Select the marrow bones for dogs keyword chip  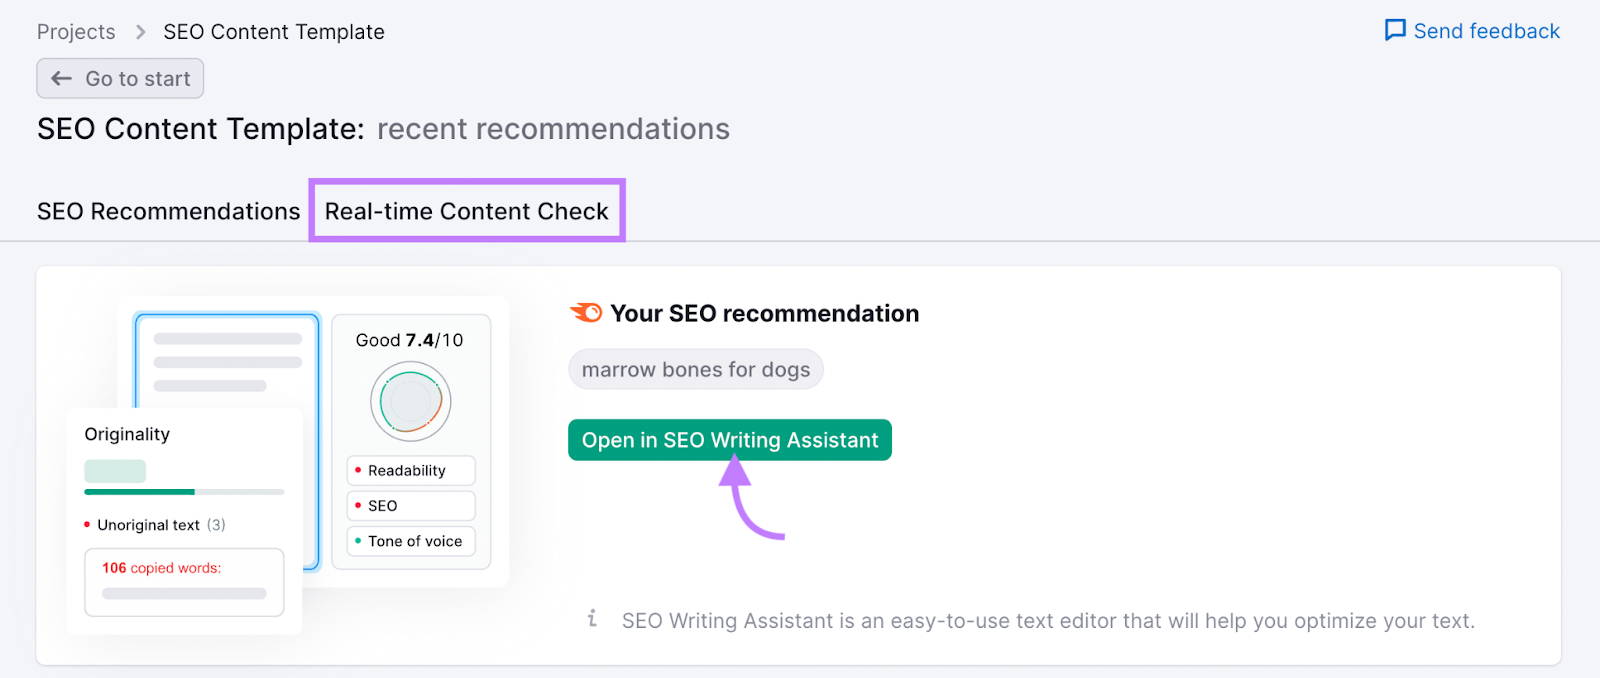point(695,369)
